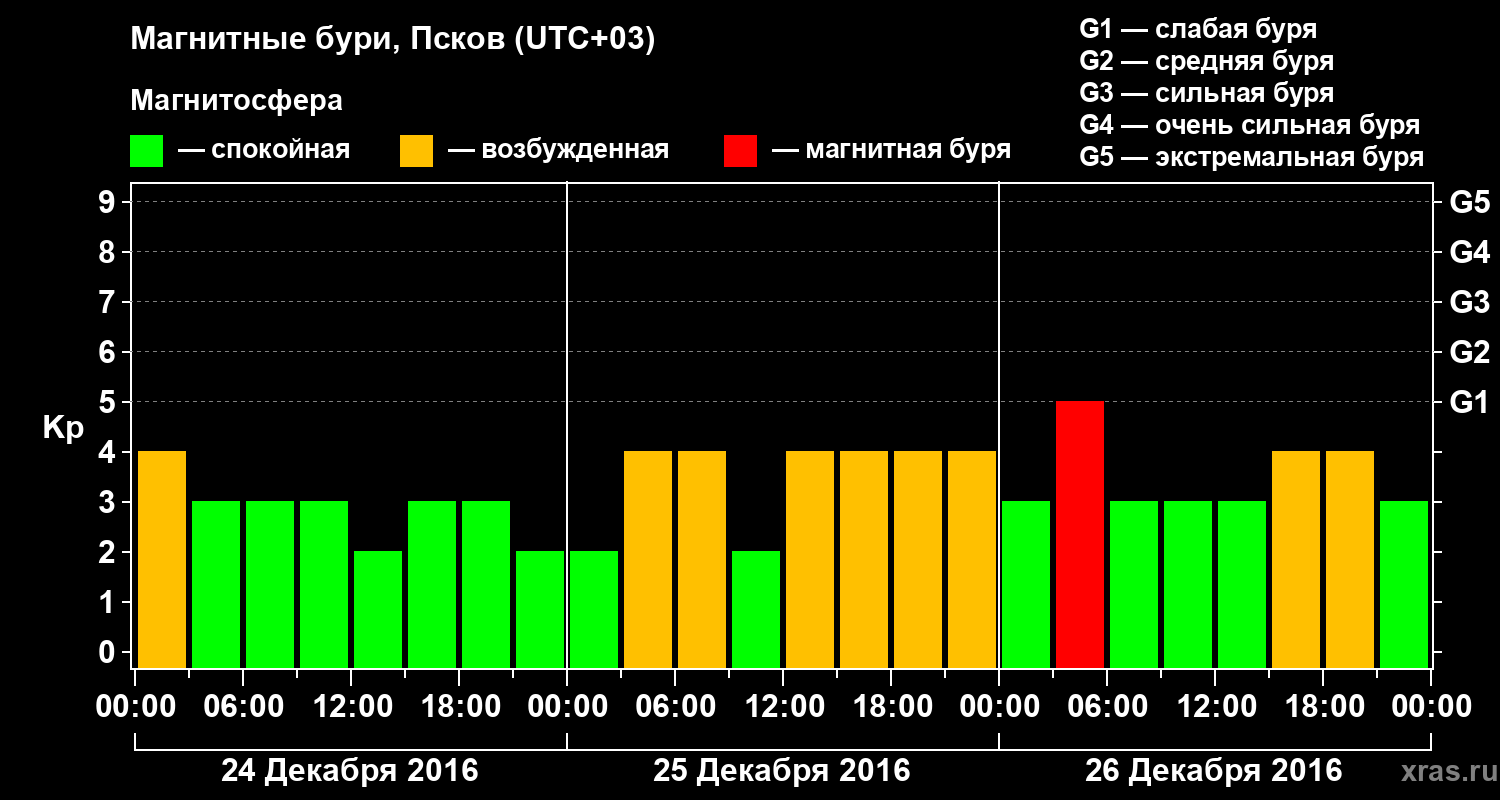The width and height of the screenshot is (1500, 800).
Task: Click 'G5 — экстремальная буря' description
Action: point(1252,157)
